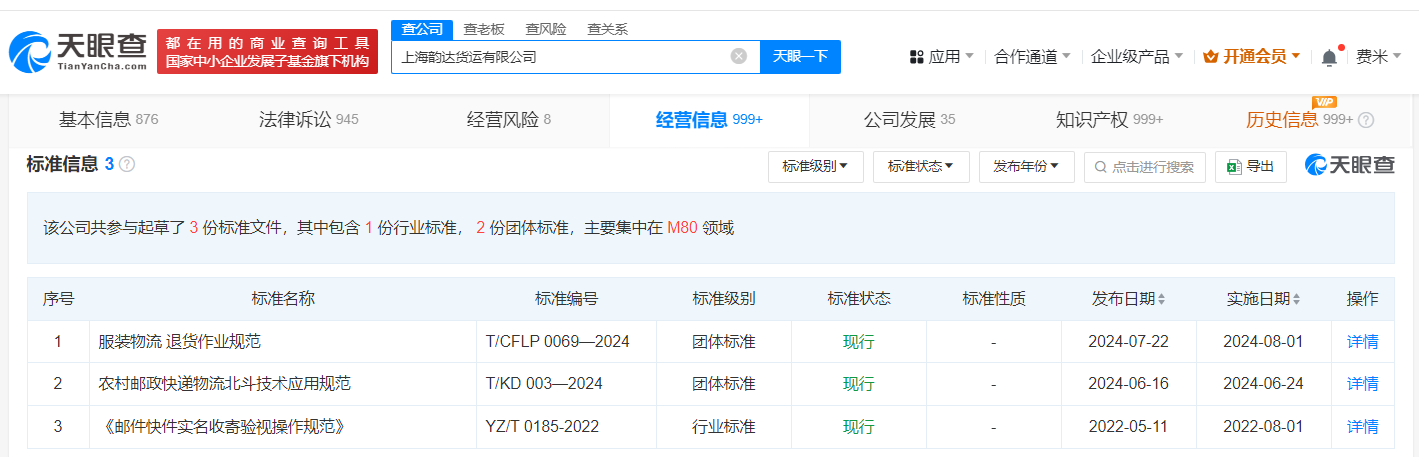Click implementation date 2024-06-24

[x=1264, y=384]
